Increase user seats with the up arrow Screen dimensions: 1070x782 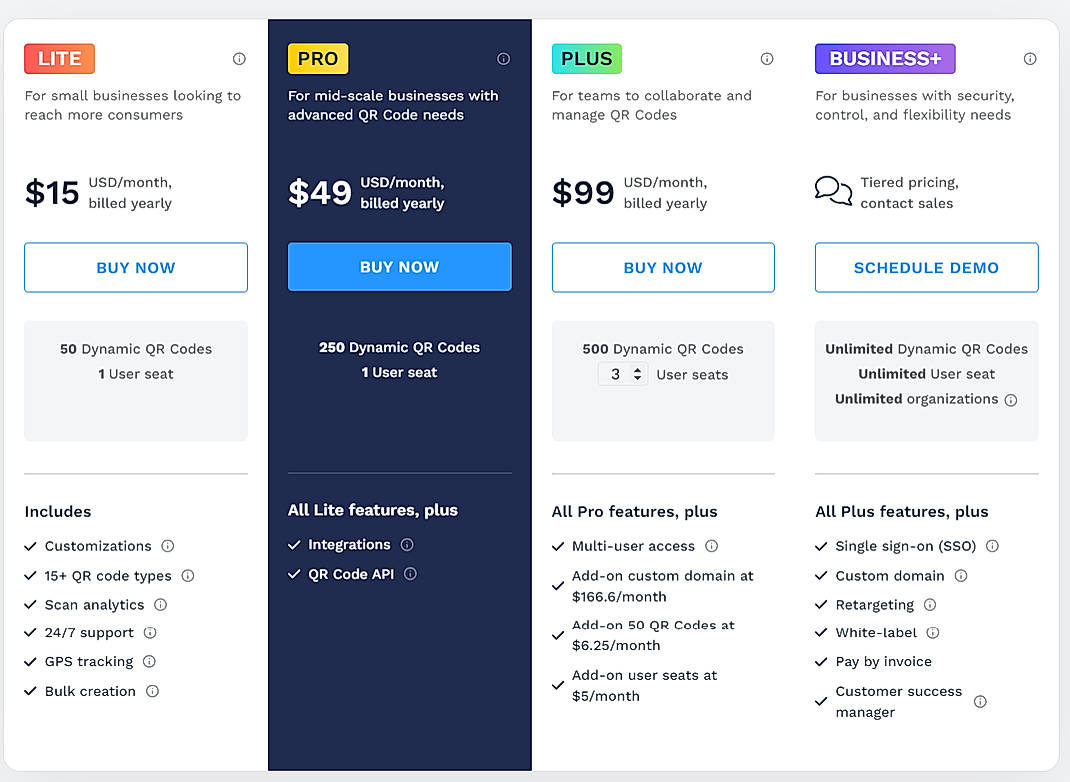637,368
